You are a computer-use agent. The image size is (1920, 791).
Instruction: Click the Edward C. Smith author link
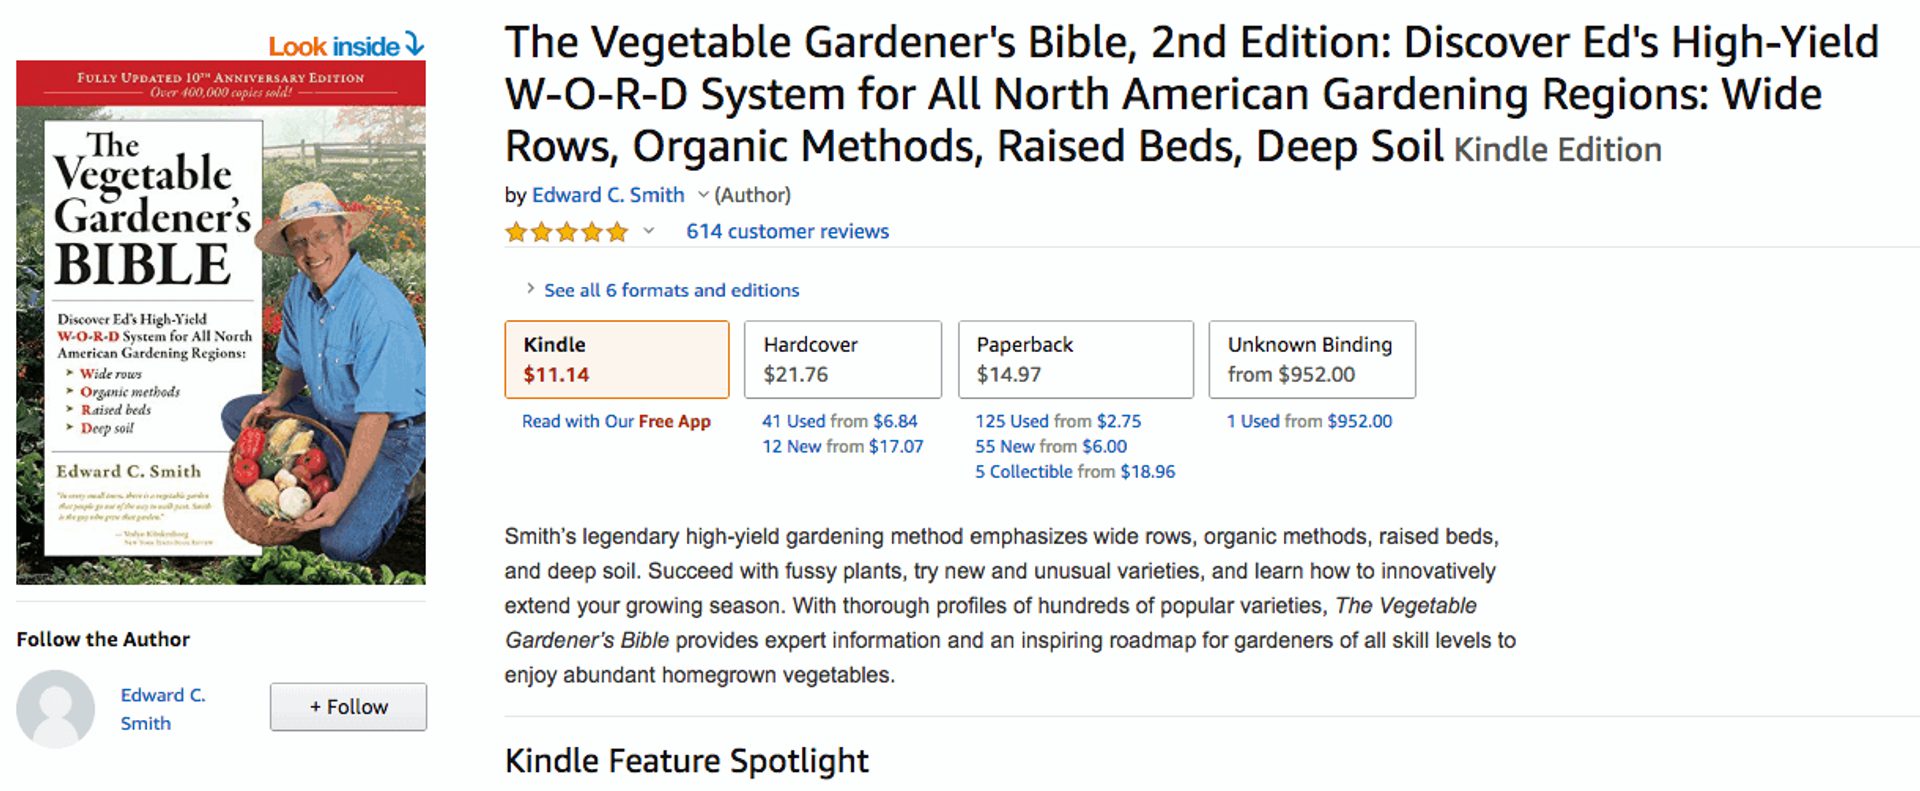(x=608, y=194)
